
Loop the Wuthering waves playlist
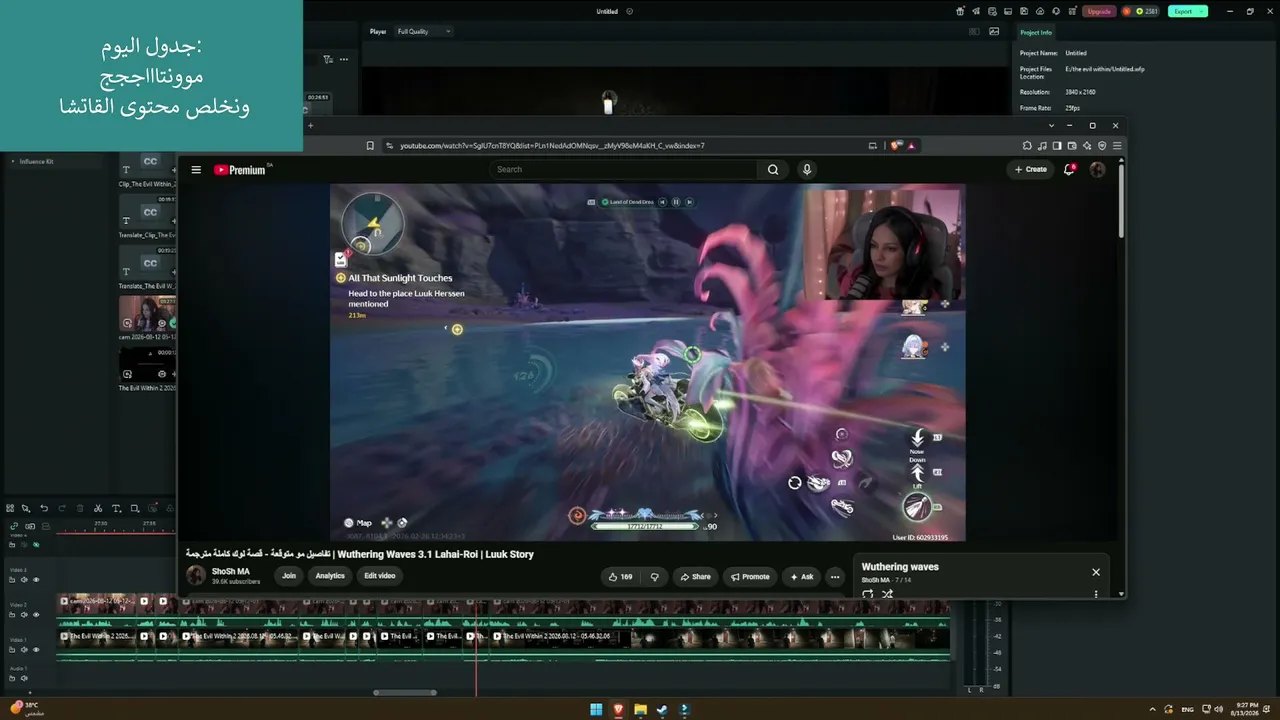pyautogui.click(x=867, y=594)
